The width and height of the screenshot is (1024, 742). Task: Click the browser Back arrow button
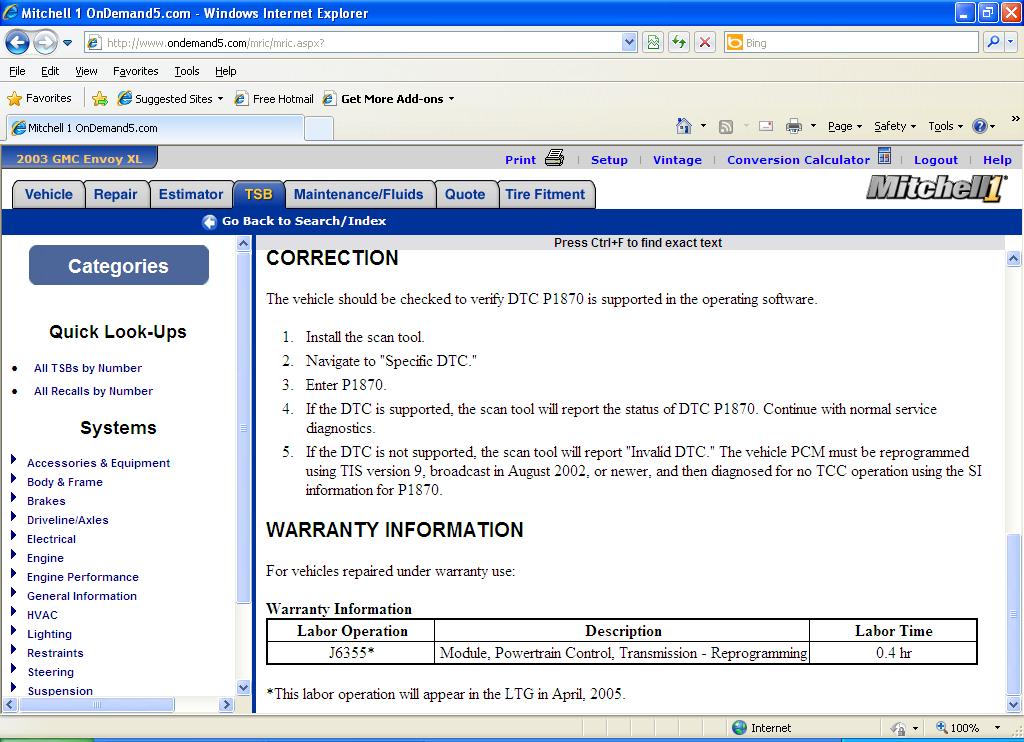18,43
